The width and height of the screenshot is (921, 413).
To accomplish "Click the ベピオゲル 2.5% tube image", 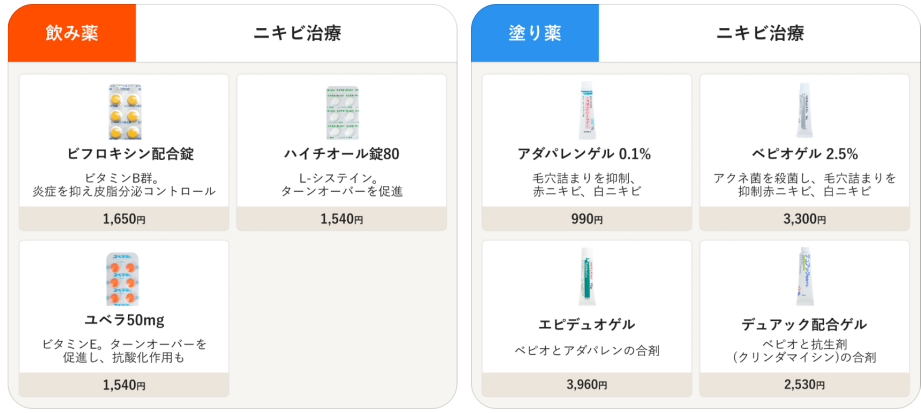I will point(804,110).
